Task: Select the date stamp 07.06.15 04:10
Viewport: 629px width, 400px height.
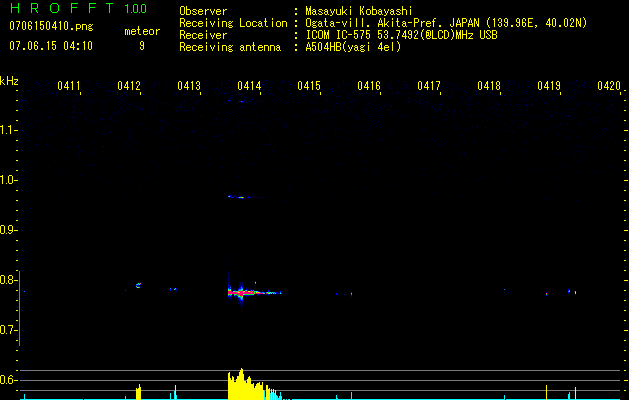Action: [x=51, y=46]
